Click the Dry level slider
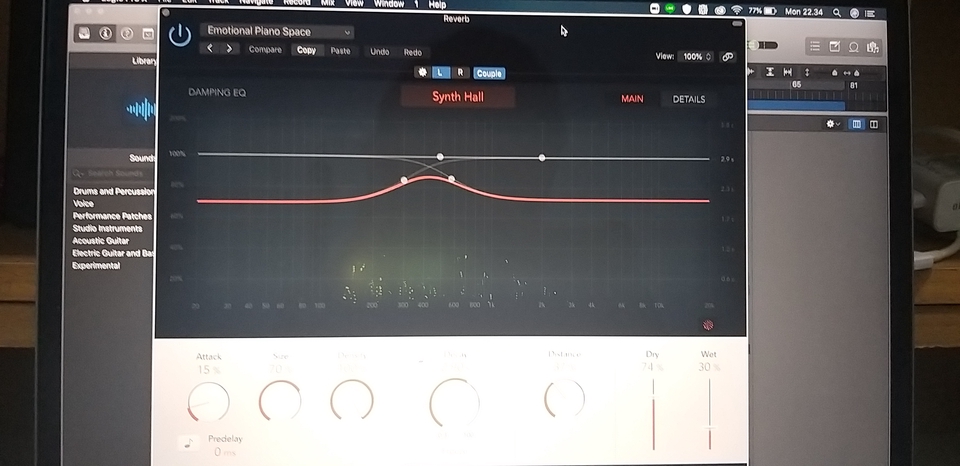Image resolution: width=960 pixels, height=466 pixels. 653,415
